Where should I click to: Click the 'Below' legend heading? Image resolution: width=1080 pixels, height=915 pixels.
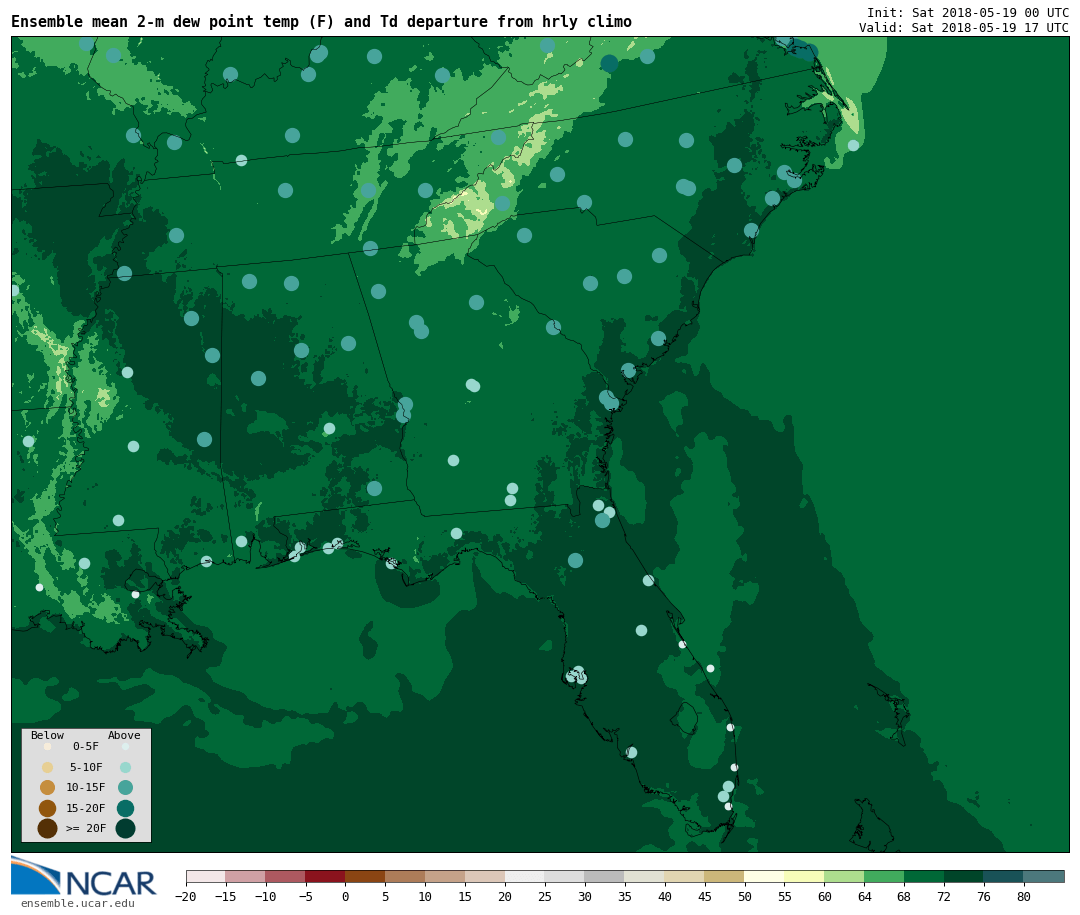point(47,735)
